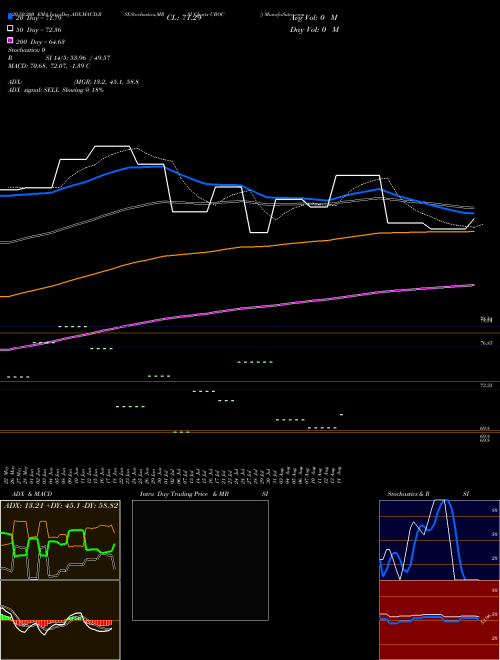The image size is (500, 660).
Task: Click the ADX green line chart
Action: point(60,545)
